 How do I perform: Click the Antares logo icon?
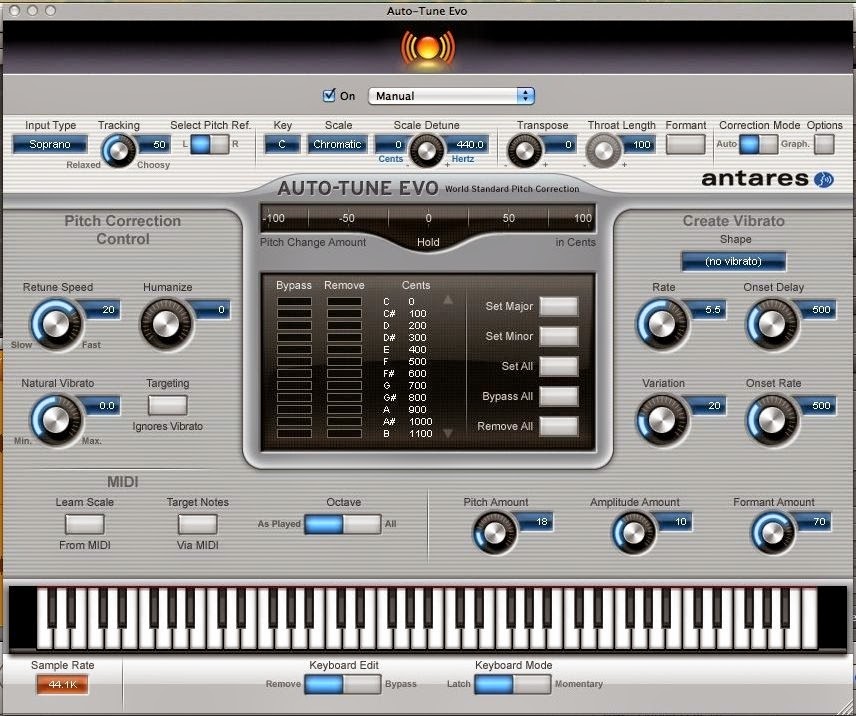(x=823, y=179)
